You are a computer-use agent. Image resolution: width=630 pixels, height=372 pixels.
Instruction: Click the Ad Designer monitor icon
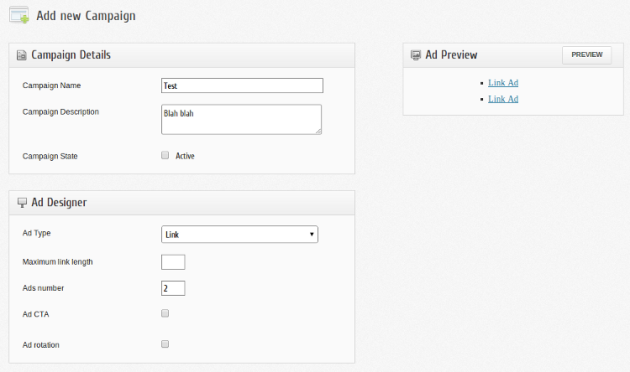coord(22,202)
